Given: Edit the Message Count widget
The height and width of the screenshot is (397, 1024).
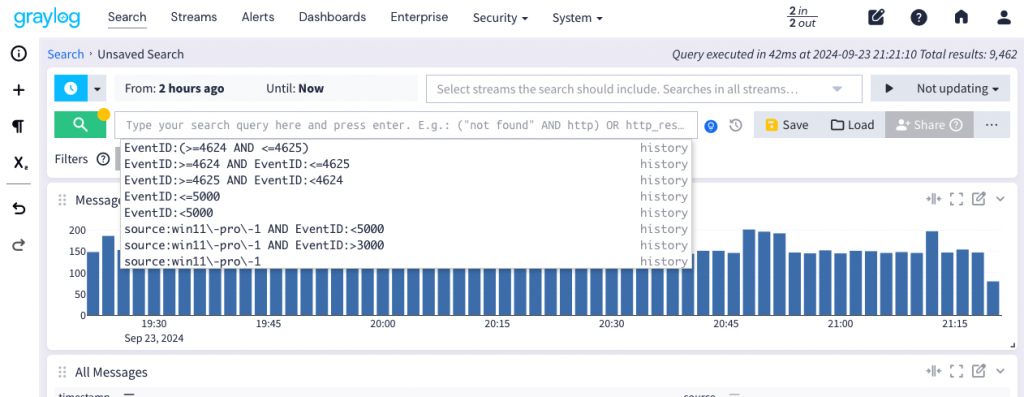Looking at the screenshot, I should click(978, 199).
